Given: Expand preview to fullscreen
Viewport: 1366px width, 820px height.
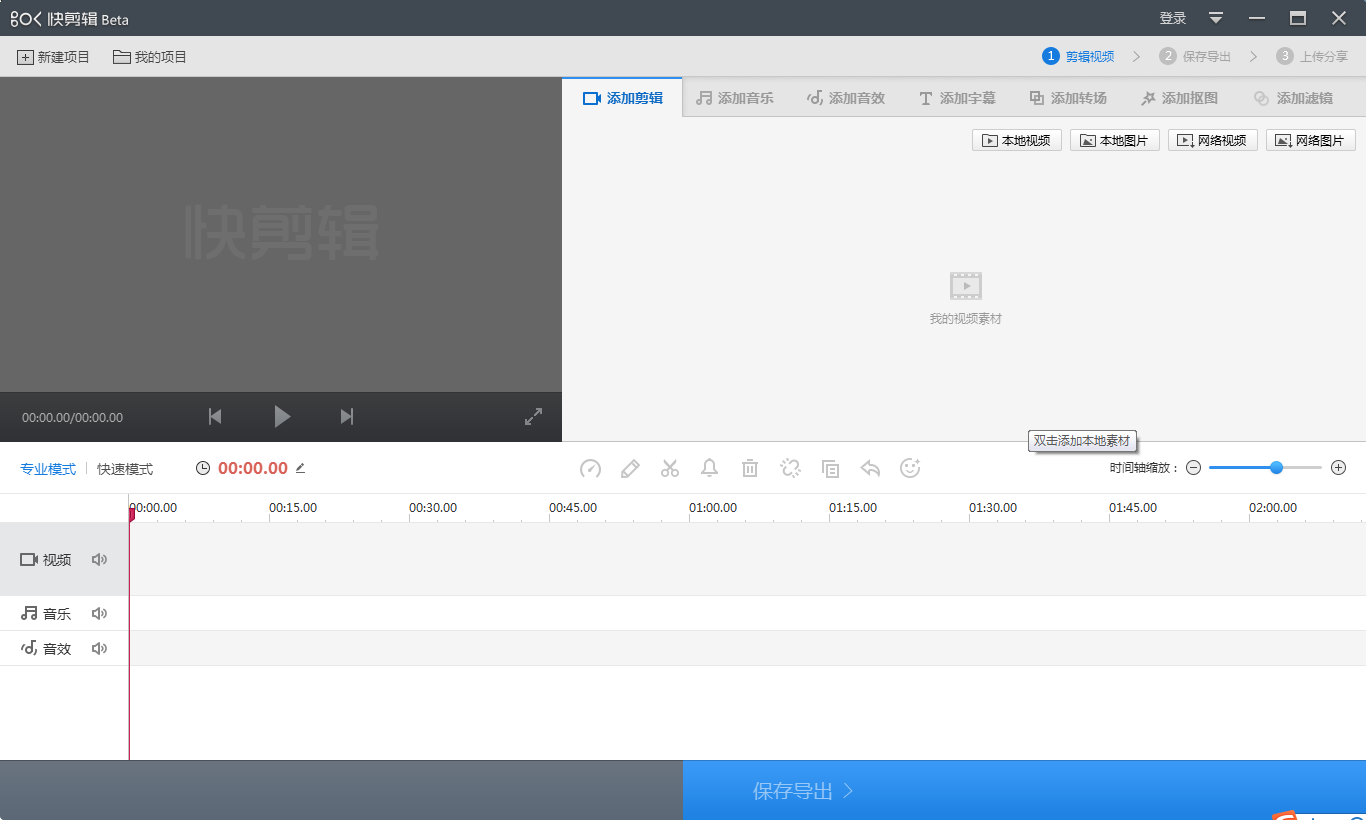Looking at the screenshot, I should (x=534, y=417).
